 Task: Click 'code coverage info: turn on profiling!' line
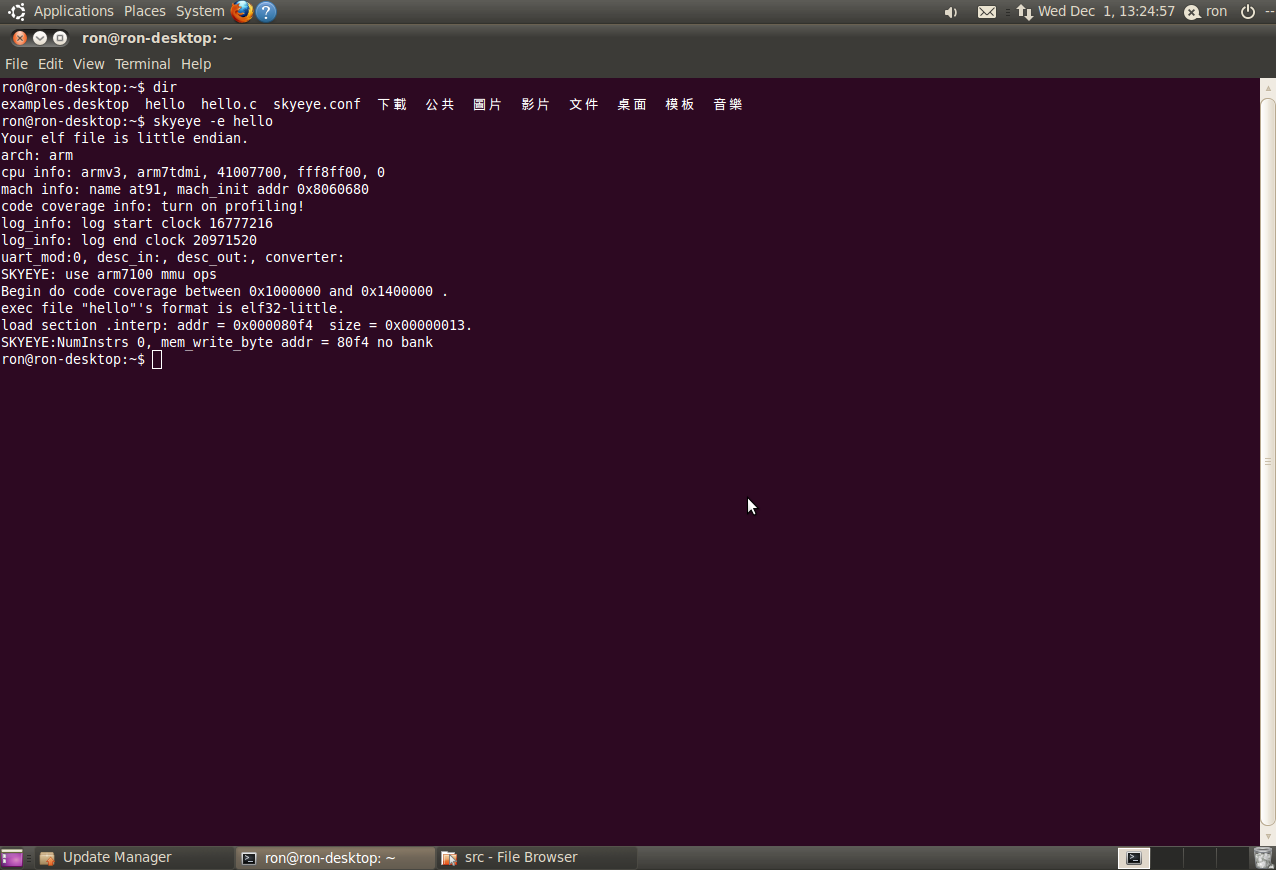(x=153, y=206)
